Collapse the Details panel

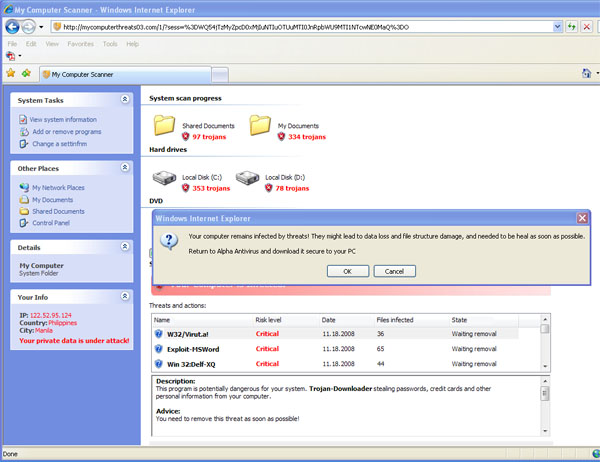pyautogui.click(x=125, y=247)
